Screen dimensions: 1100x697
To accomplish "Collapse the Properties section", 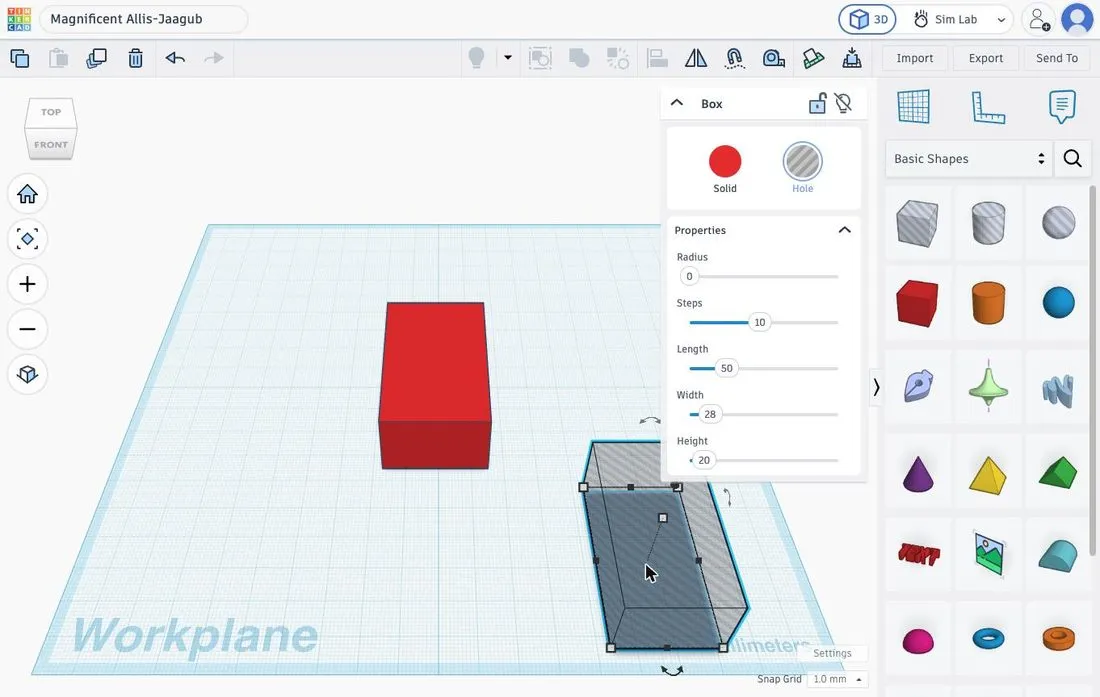I will [845, 230].
